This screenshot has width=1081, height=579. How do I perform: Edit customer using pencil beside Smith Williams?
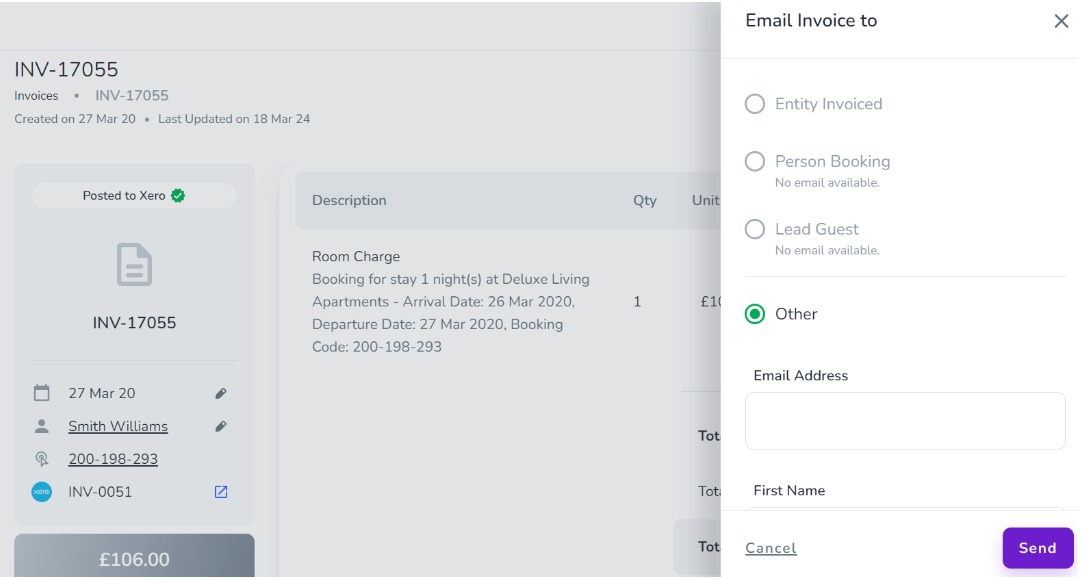221,427
